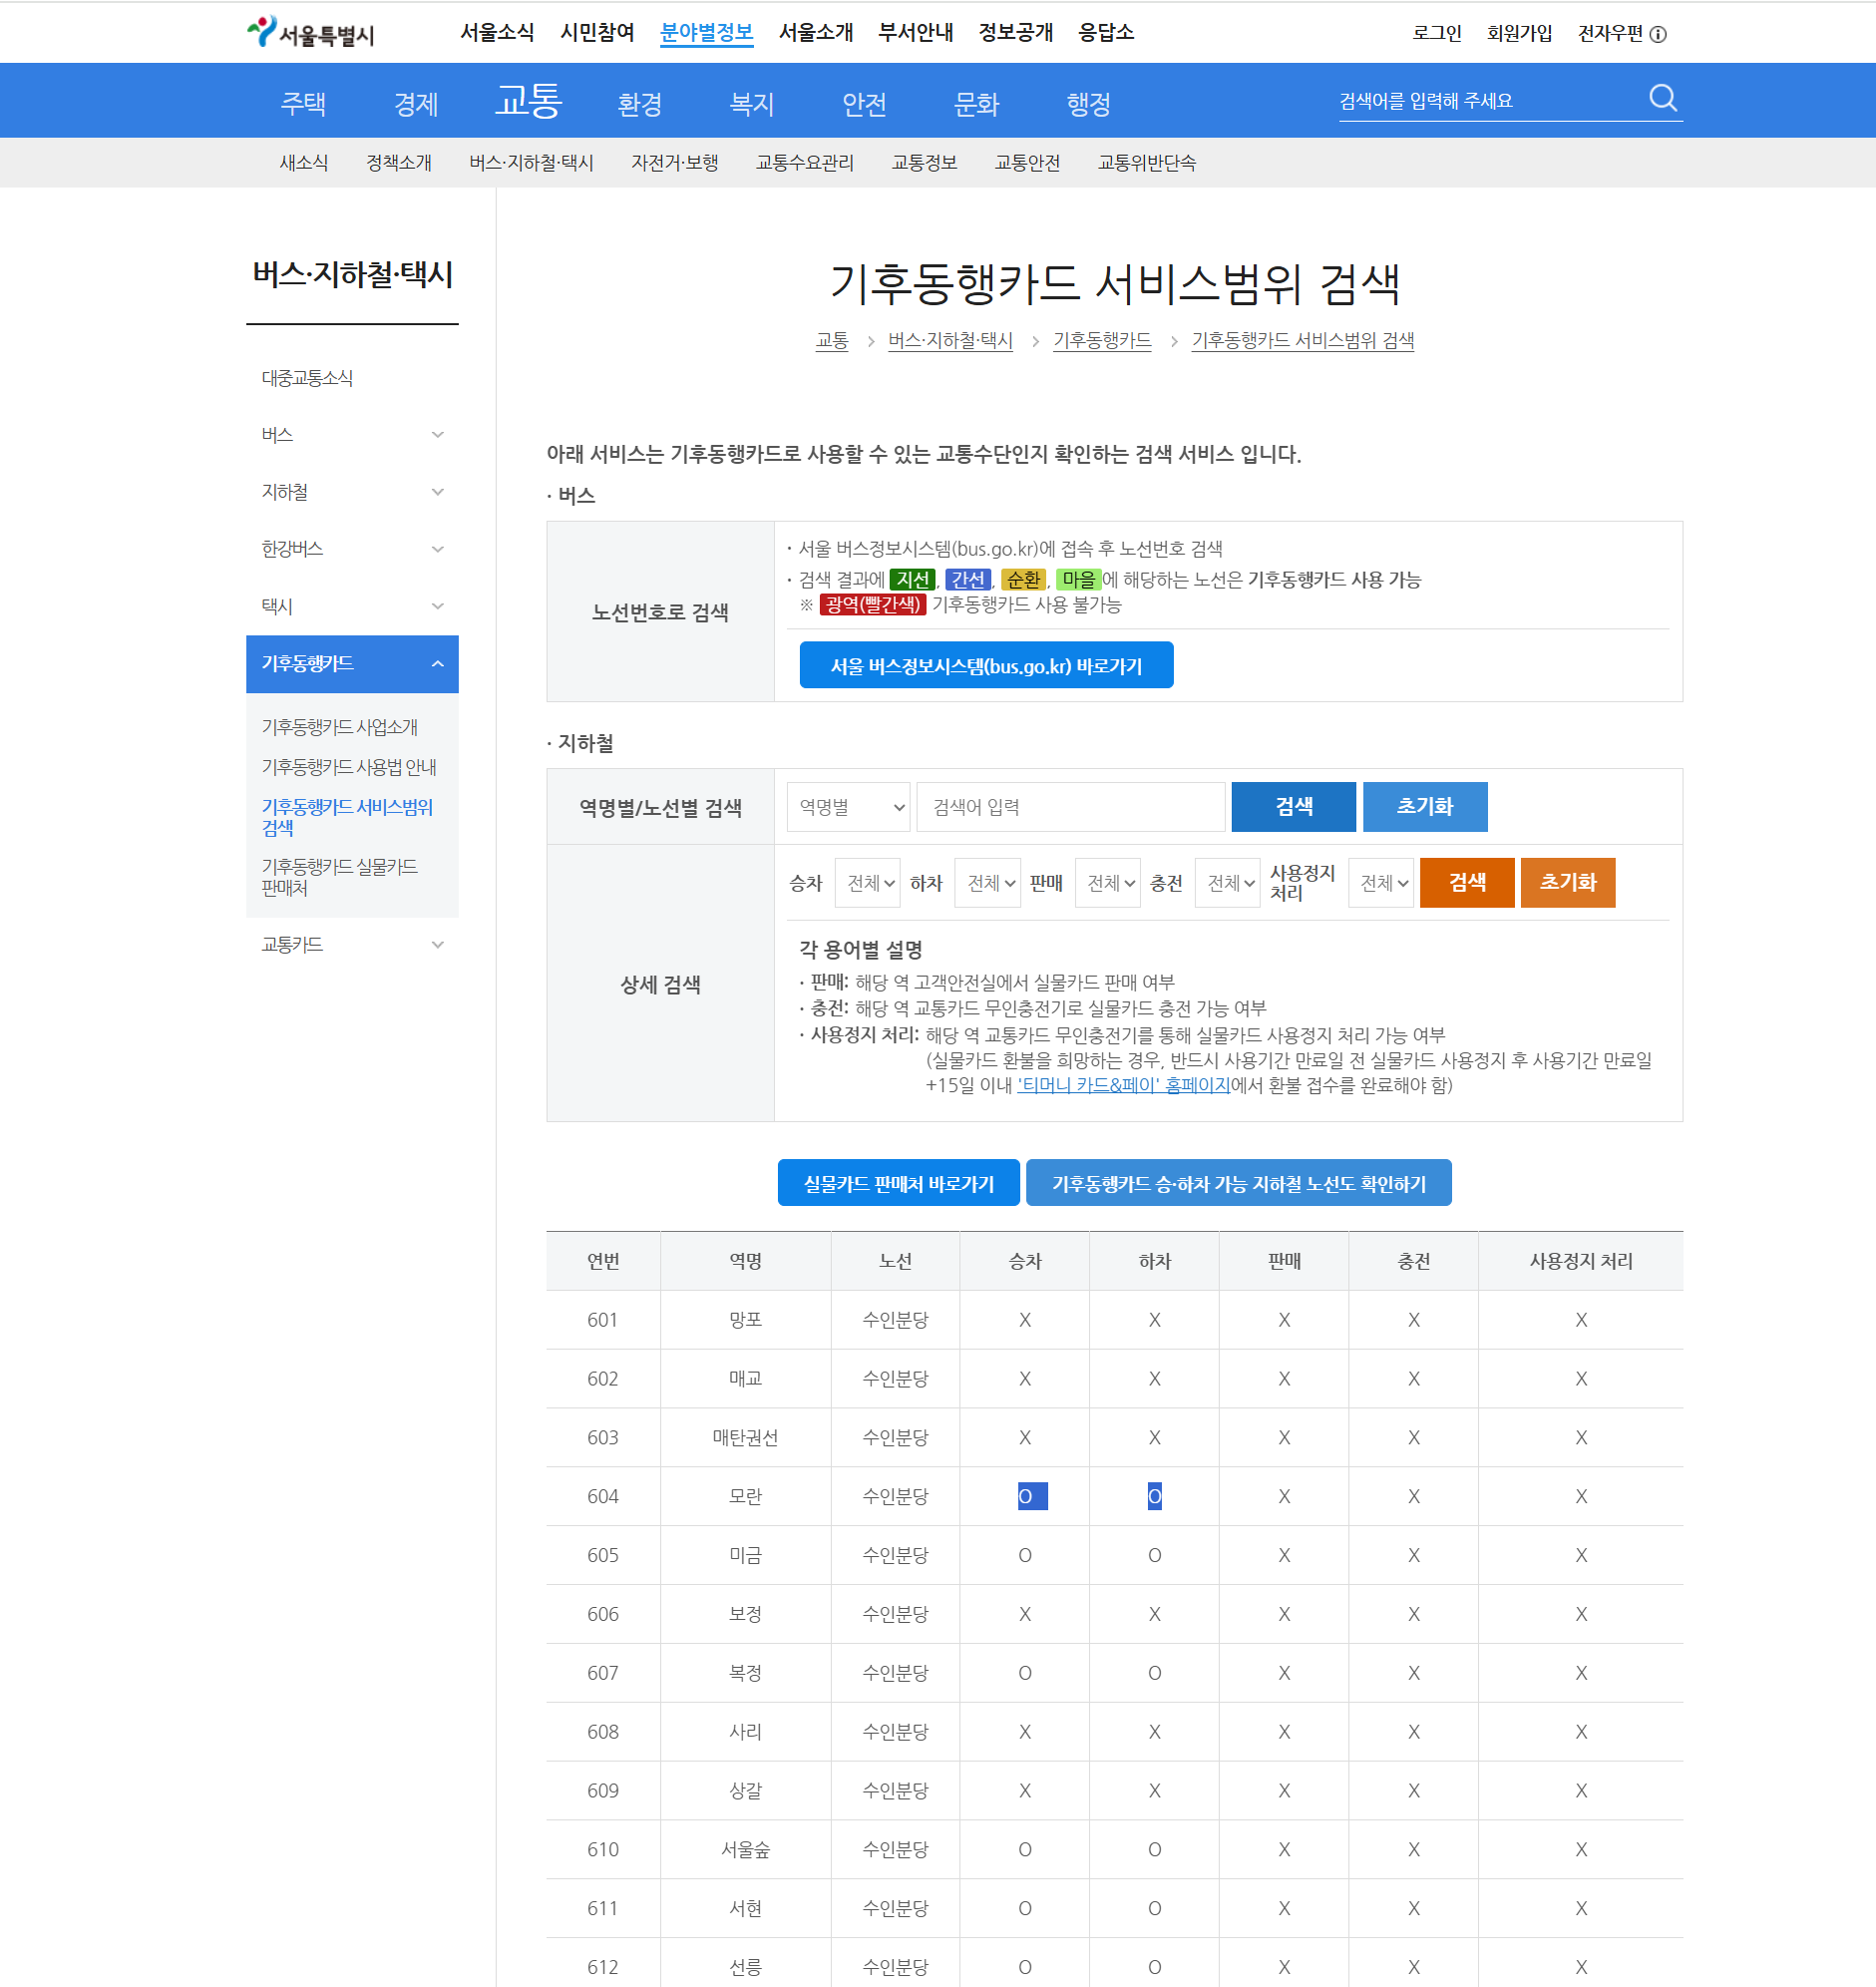Click the orange 검색 button
The width and height of the screenshot is (1876, 1987).
1466,883
